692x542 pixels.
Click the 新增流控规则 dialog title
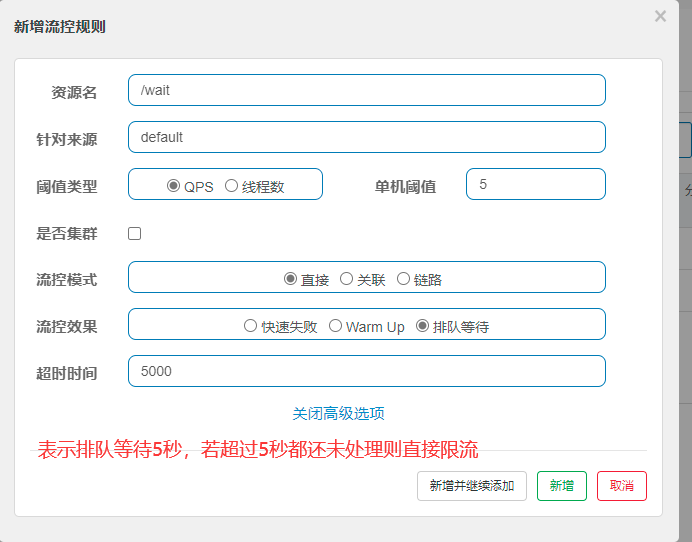(60, 27)
